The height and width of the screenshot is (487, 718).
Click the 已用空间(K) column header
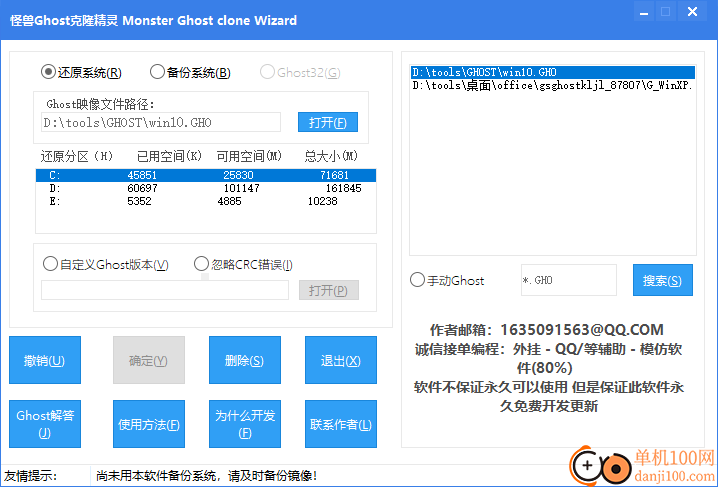coord(169,157)
